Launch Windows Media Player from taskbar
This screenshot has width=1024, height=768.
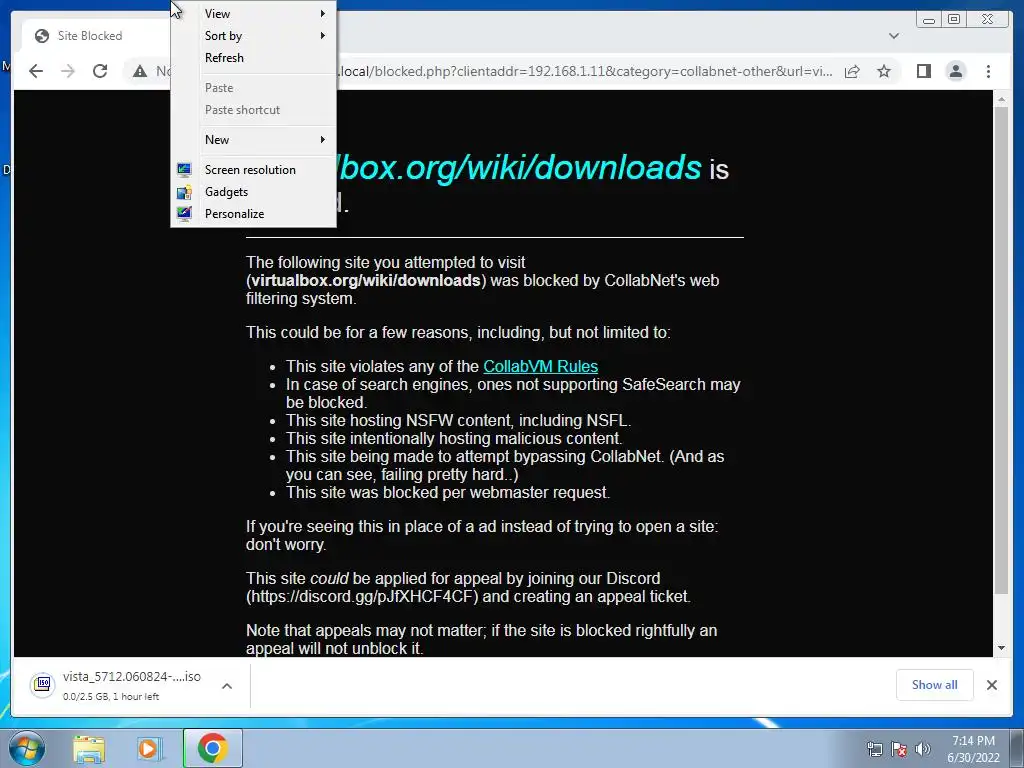150,749
